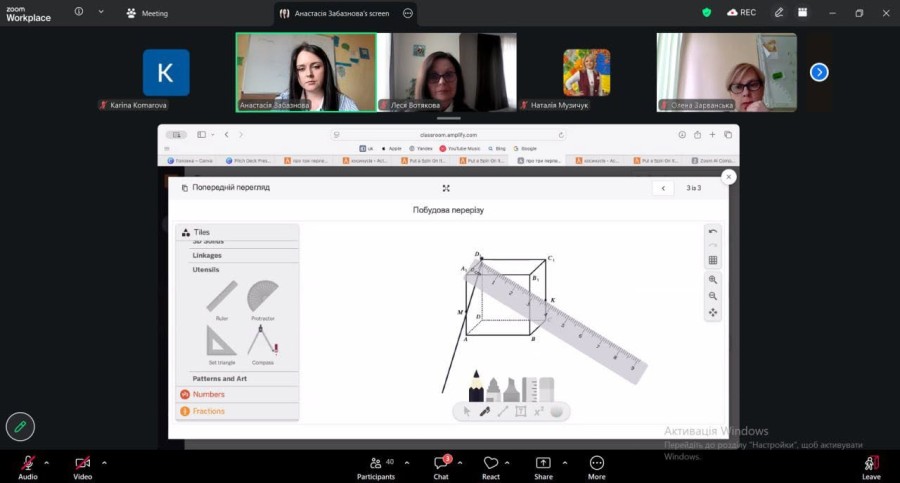Zoom out on the canvas
The height and width of the screenshot is (483, 900).
coord(713,296)
